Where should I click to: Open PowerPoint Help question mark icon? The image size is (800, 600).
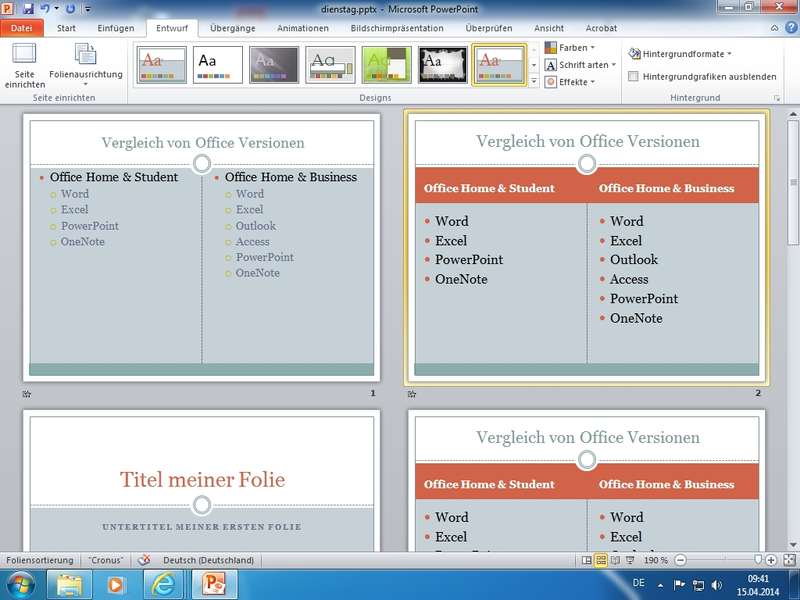792,28
